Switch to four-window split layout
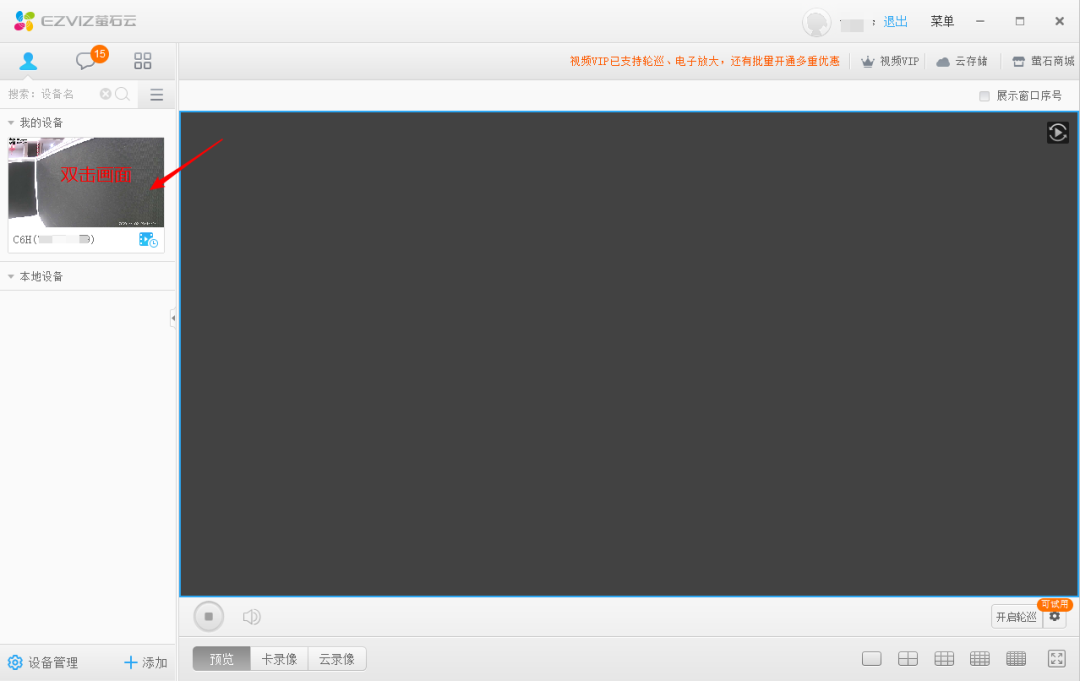This screenshot has width=1080, height=681. (907, 658)
